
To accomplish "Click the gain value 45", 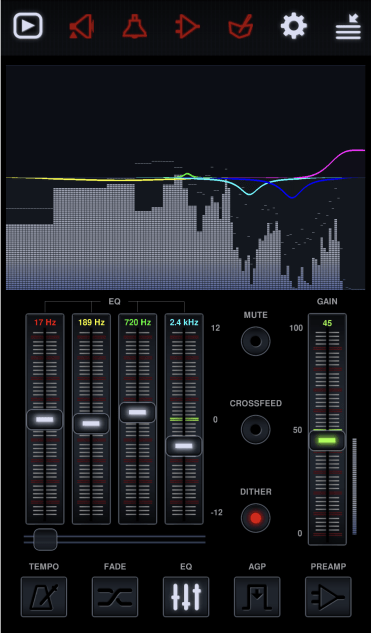I will [327, 323].
